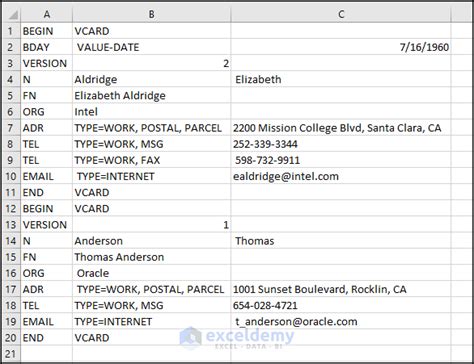Select ORG cell in row 16
The image size is (474, 364).
click(x=47, y=273)
